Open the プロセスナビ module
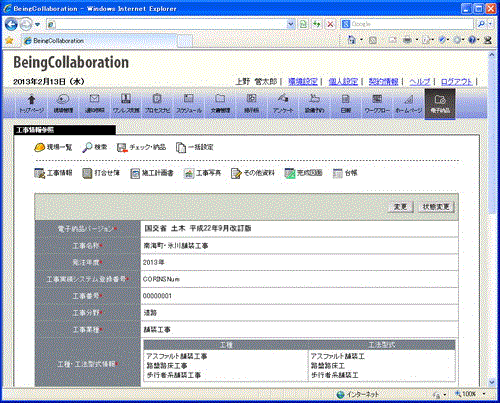This screenshot has height=403, width=500. point(157,104)
